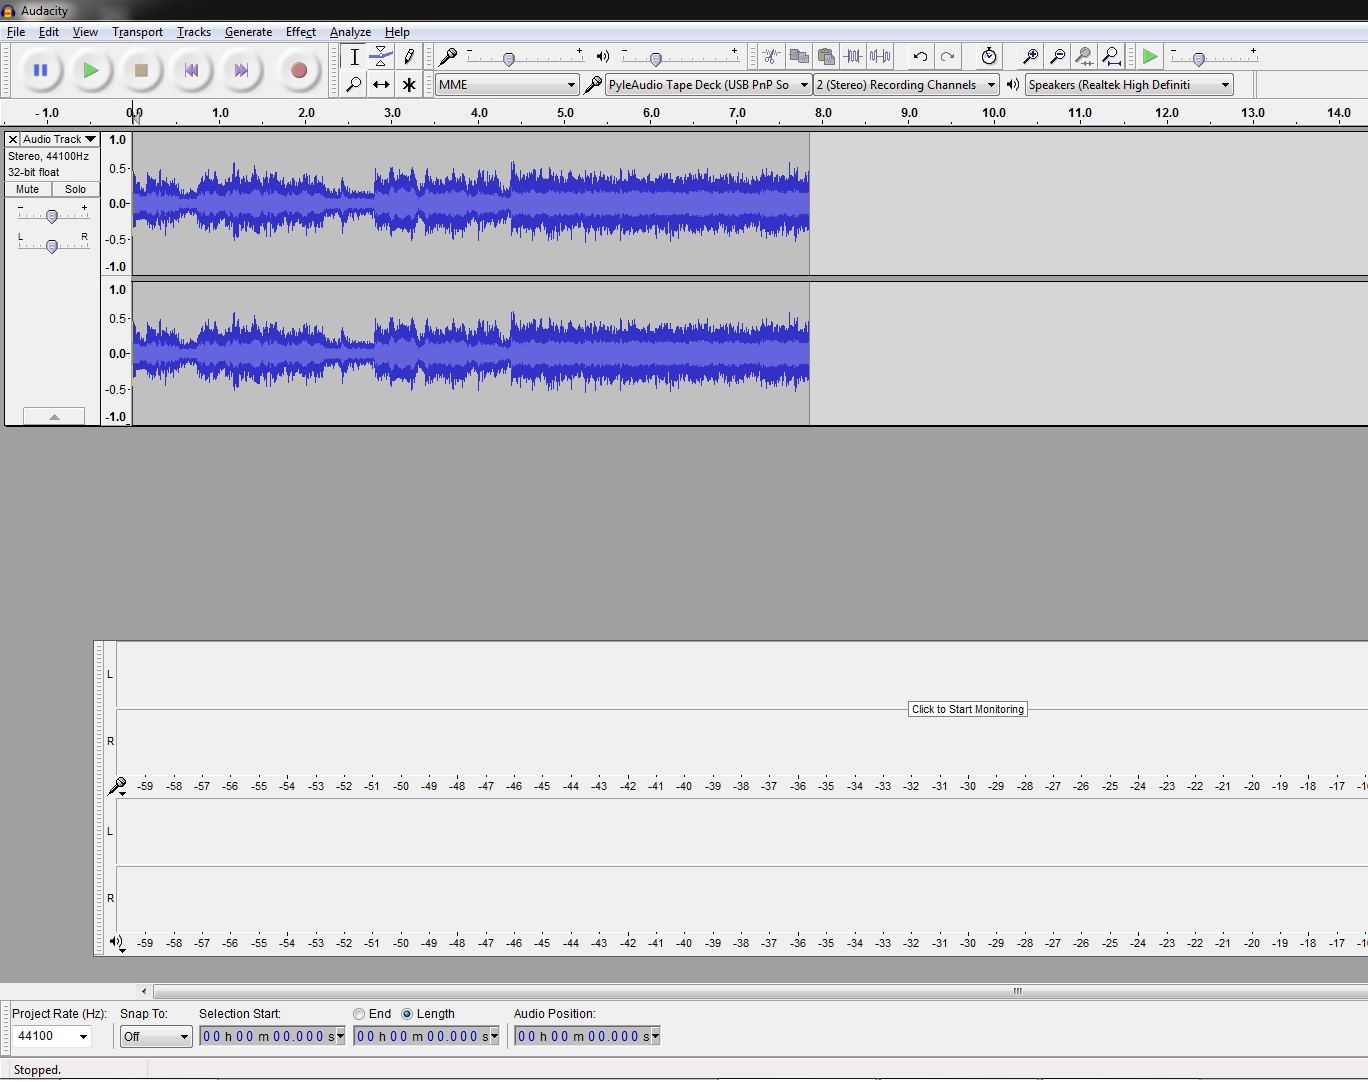Select the End radio button
The image size is (1368, 1082).
point(359,1014)
